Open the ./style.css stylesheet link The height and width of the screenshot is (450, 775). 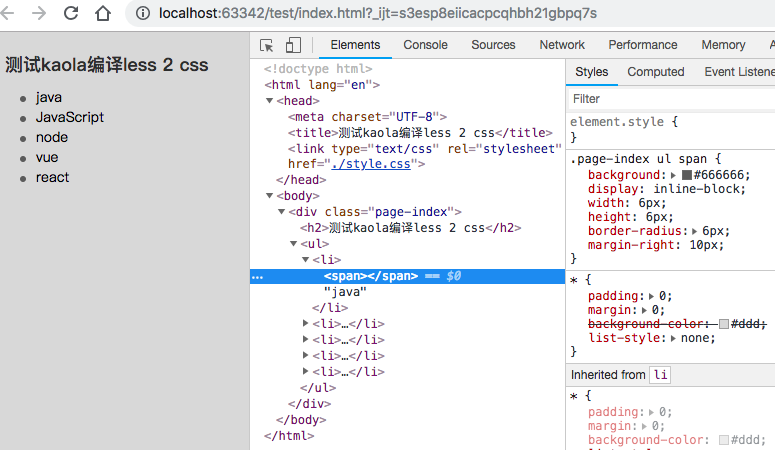(x=371, y=164)
